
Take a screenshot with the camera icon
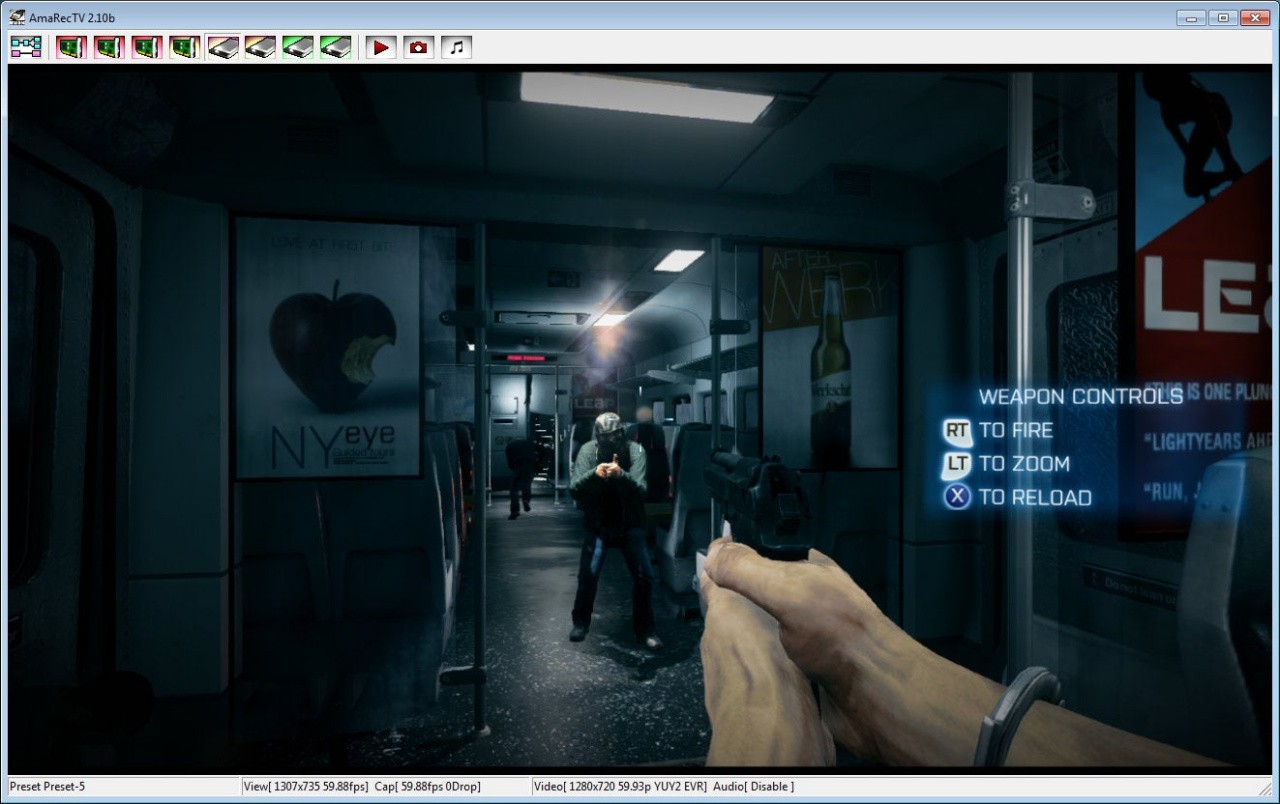tap(418, 47)
